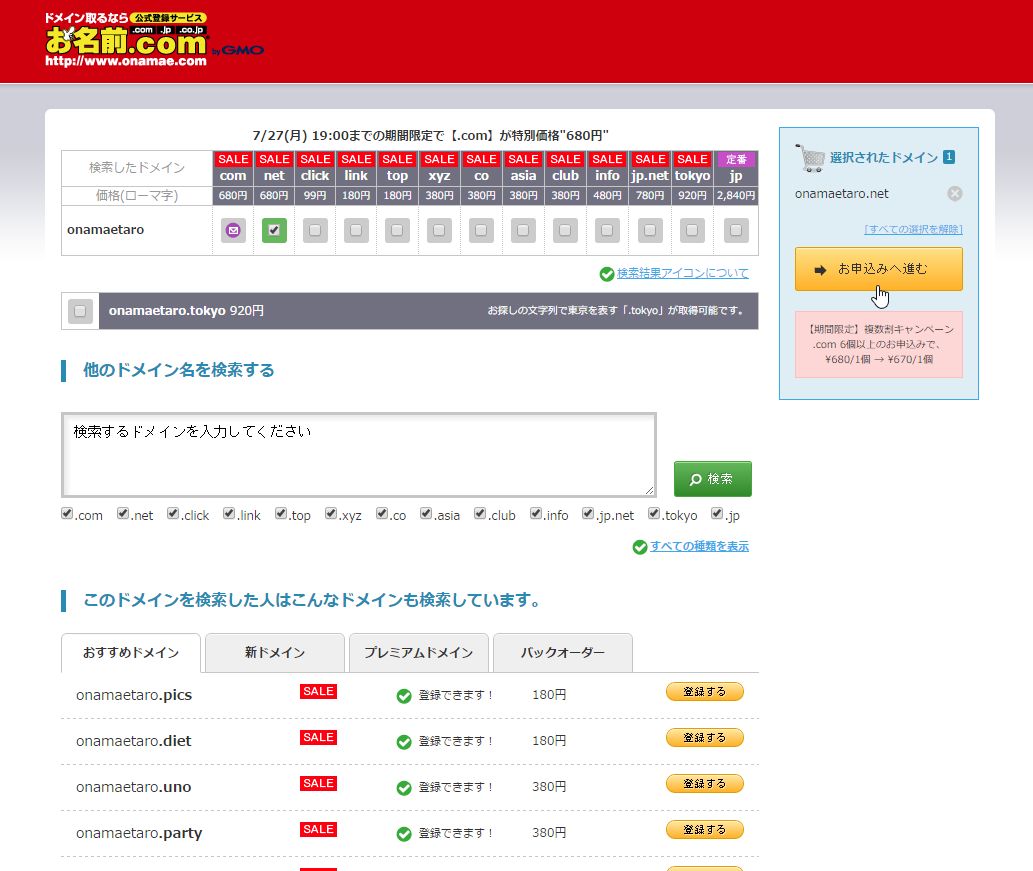This screenshot has width=1033, height=871.
Task: Toggle the .com search filter checkbox
Action: tap(67, 513)
